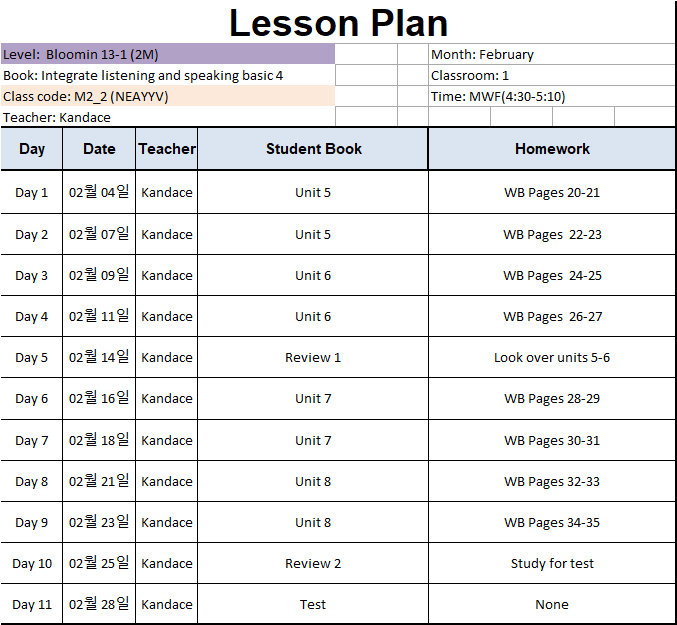Select the WB Pages 24-25 homework cell
Screen dimensions: 677x625
(552, 275)
